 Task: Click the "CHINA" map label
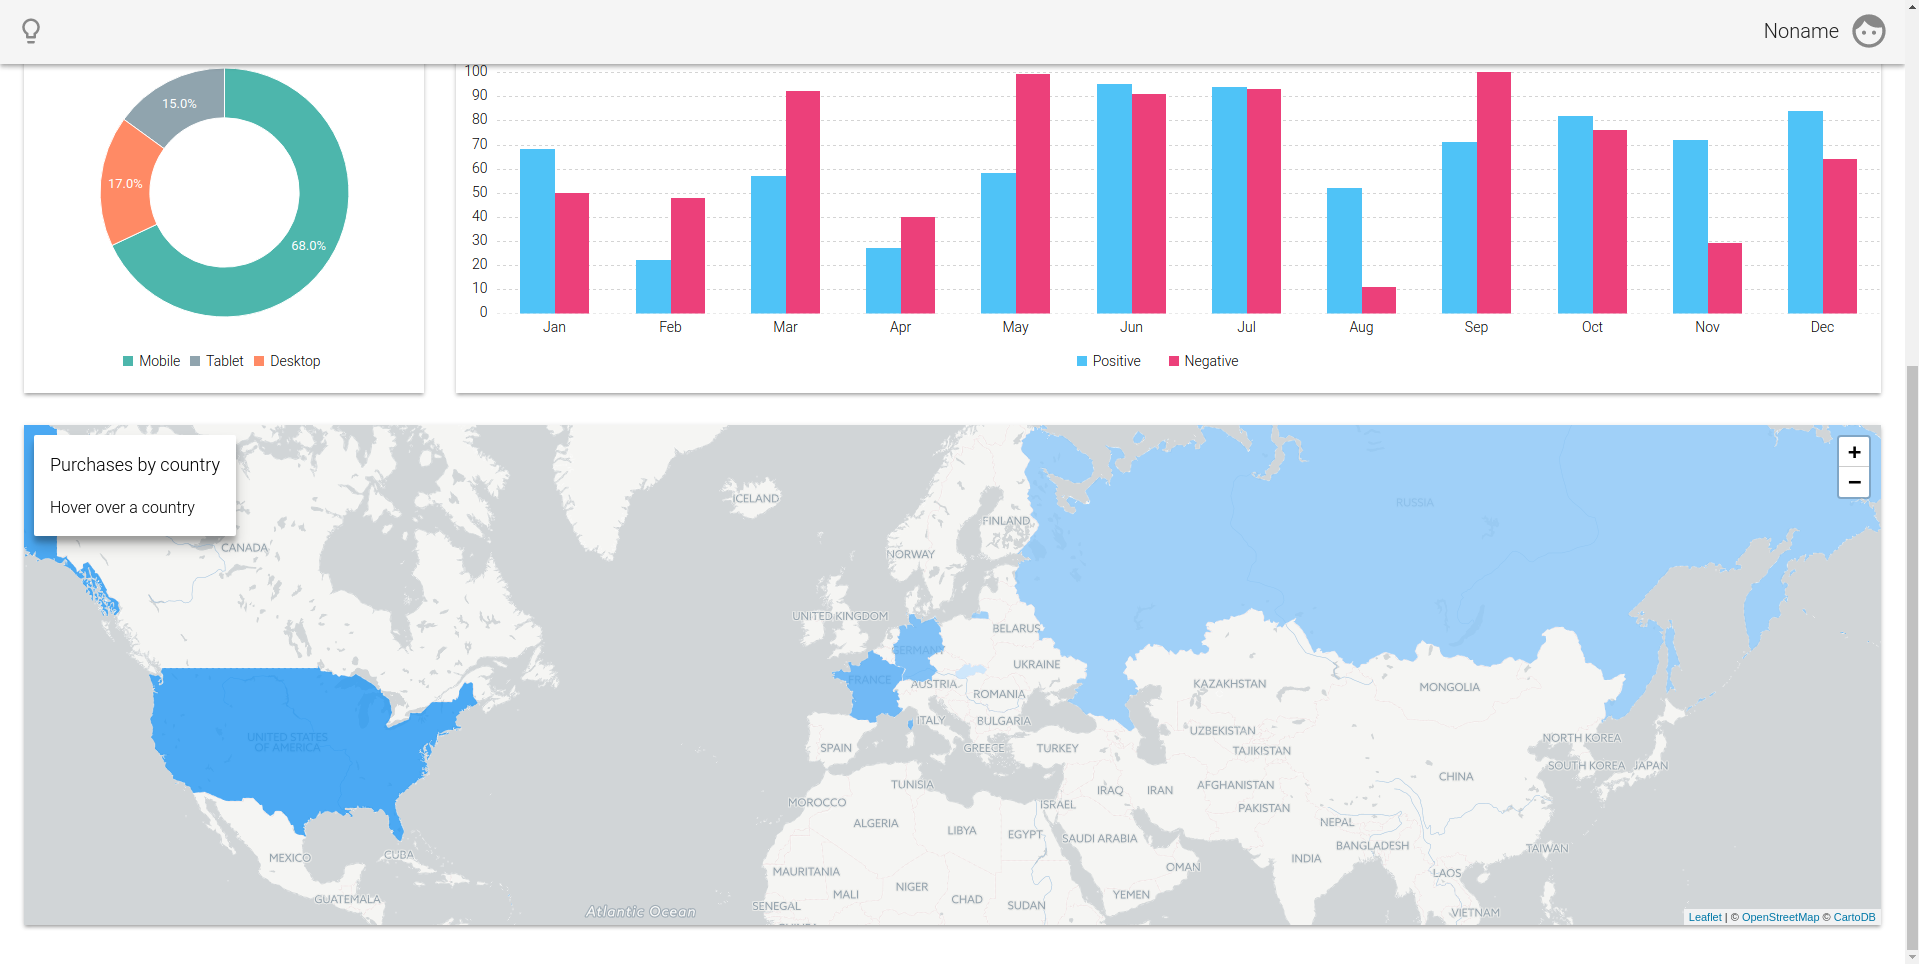coord(1456,777)
